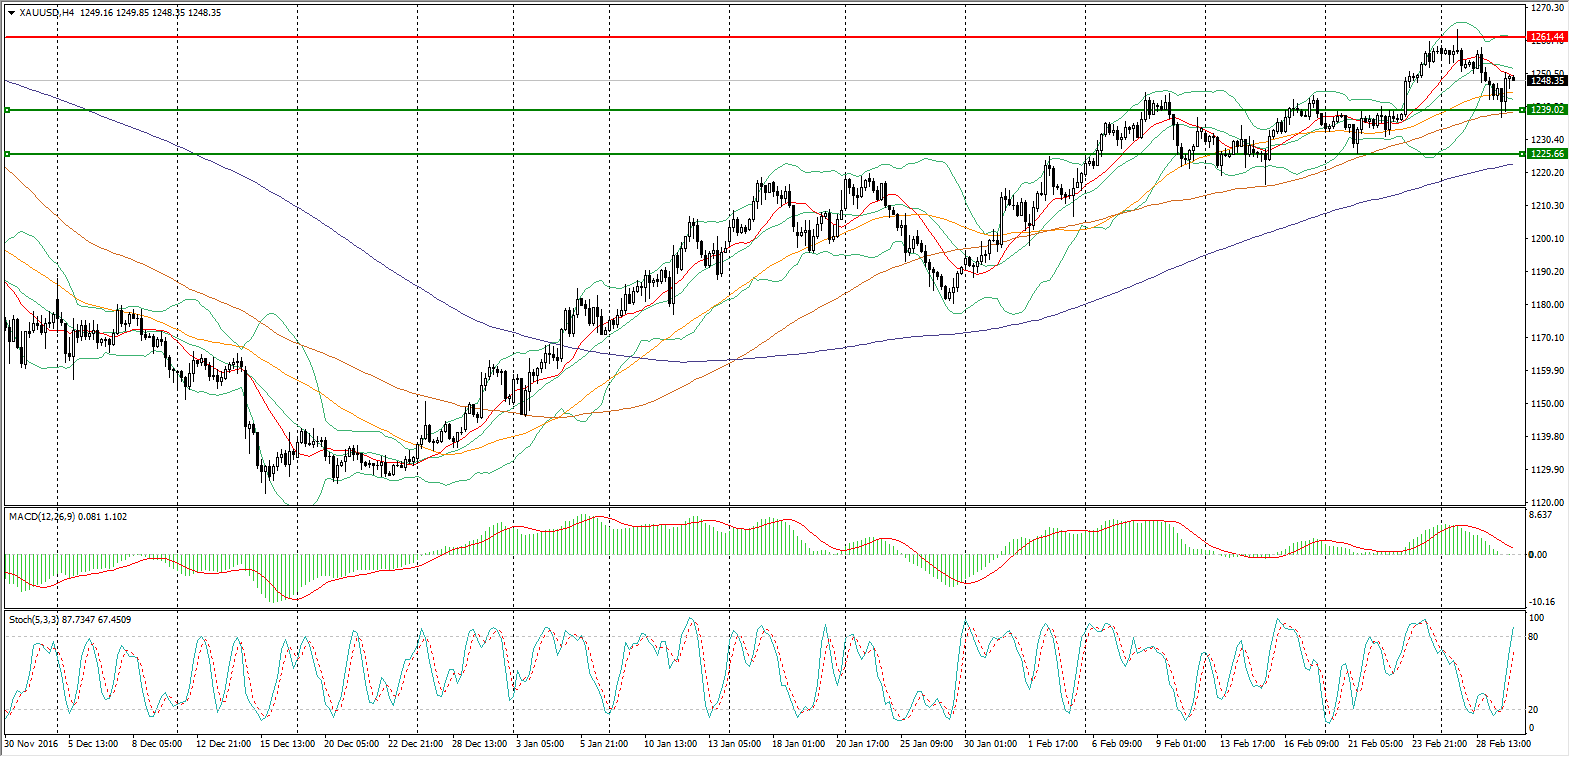This screenshot has width=1570, height=757.
Task: Click the 18 Jan 01:00 time label
Action: coord(798,744)
